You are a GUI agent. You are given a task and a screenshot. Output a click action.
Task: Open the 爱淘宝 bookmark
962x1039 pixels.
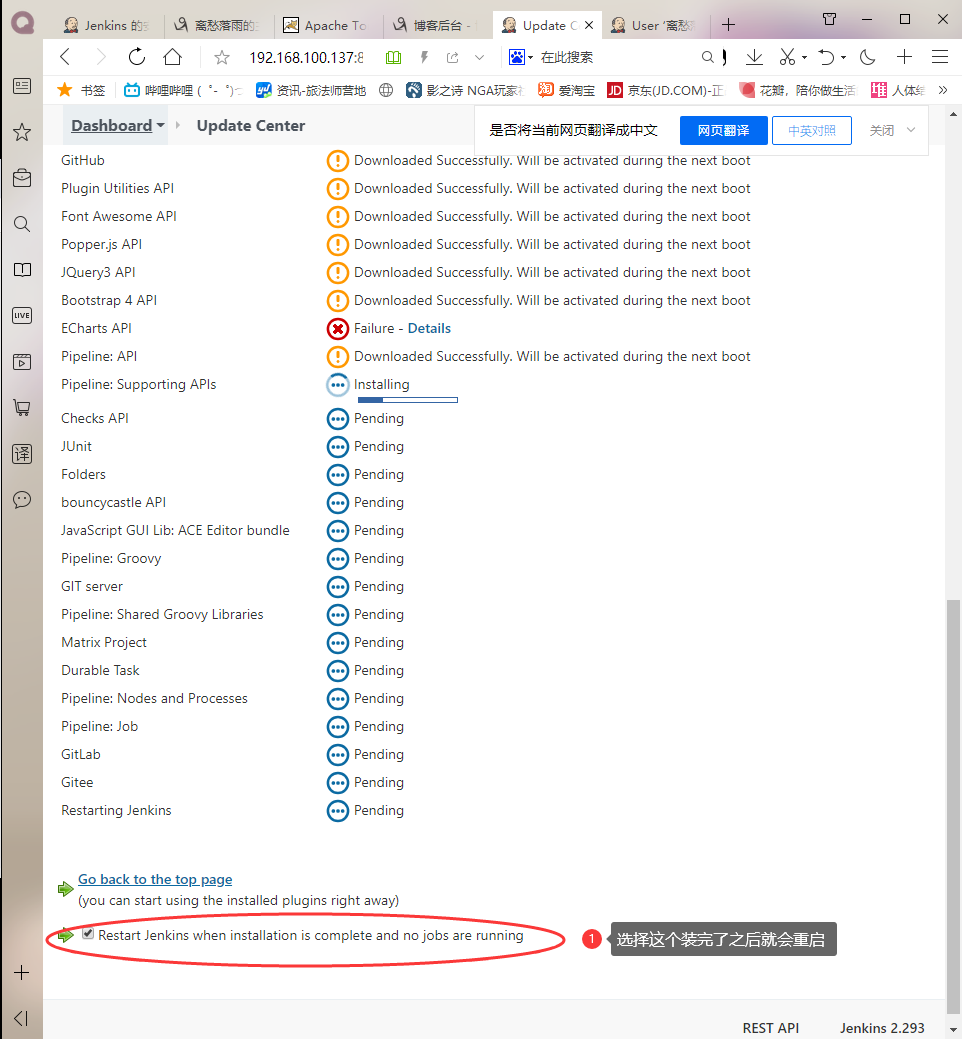pyautogui.click(x=566, y=90)
